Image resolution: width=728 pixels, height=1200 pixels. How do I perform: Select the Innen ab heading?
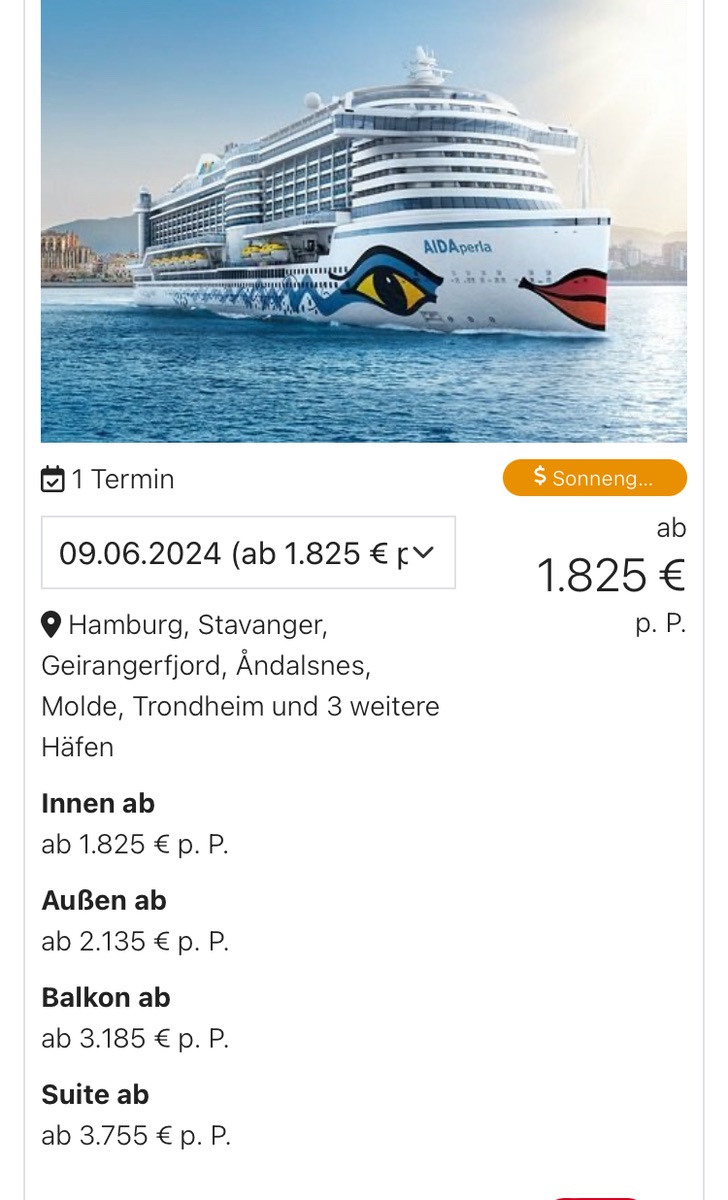click(98, 803)
